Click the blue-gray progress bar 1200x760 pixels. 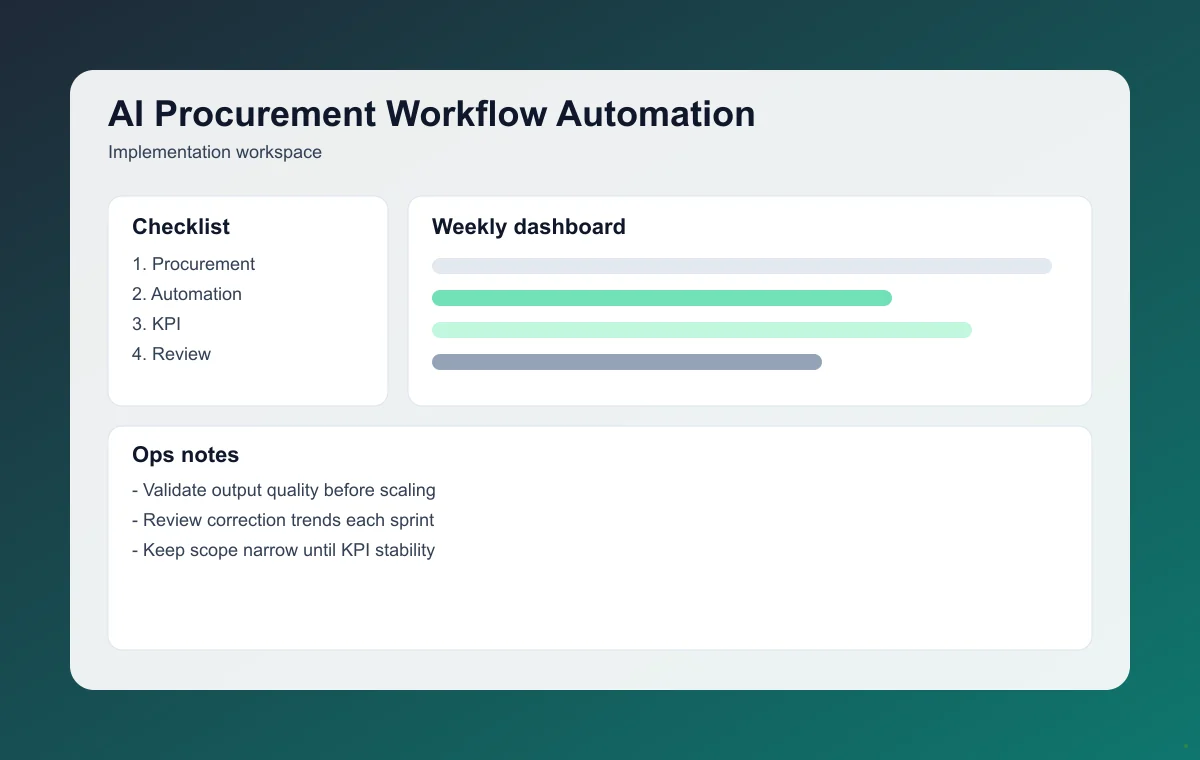[x=626, y=362]
